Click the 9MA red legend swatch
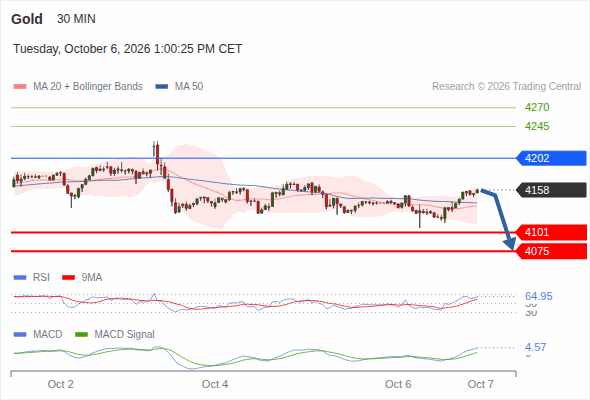Viewport: 590px width, 400px height. (x=68, y=278)
